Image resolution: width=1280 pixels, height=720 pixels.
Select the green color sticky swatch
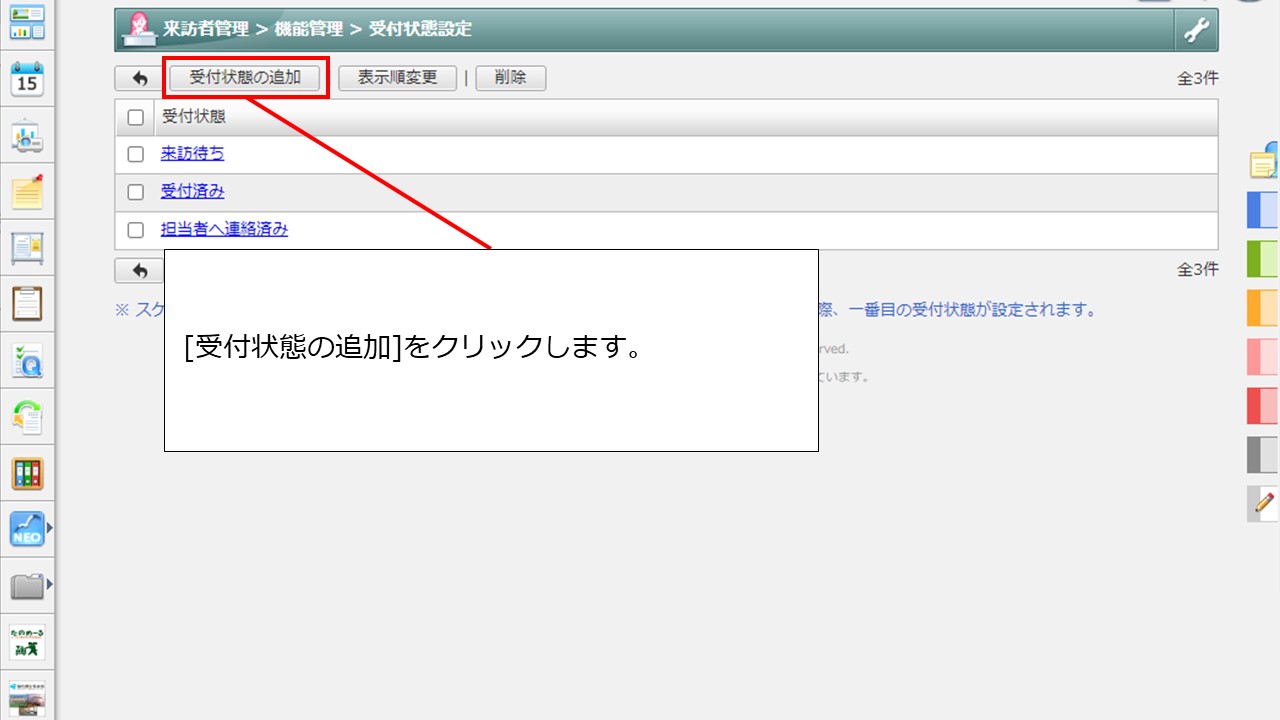click(1263, 258)
